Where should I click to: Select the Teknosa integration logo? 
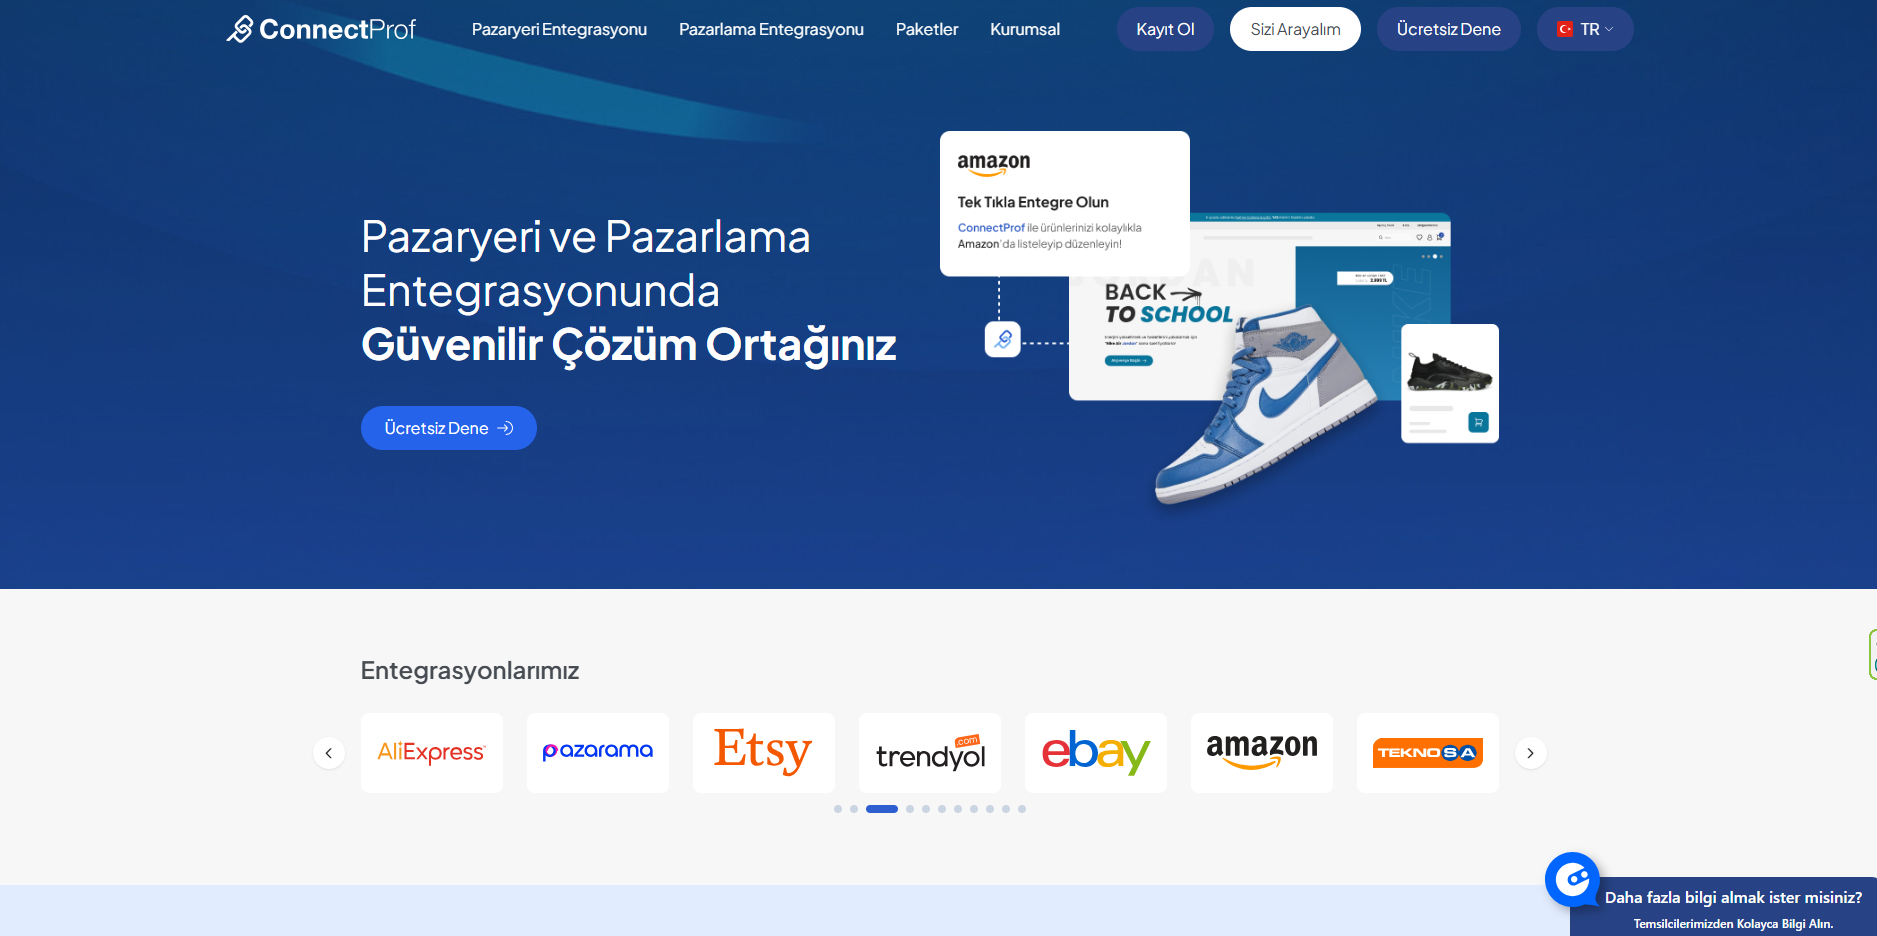coord(1428,753)
